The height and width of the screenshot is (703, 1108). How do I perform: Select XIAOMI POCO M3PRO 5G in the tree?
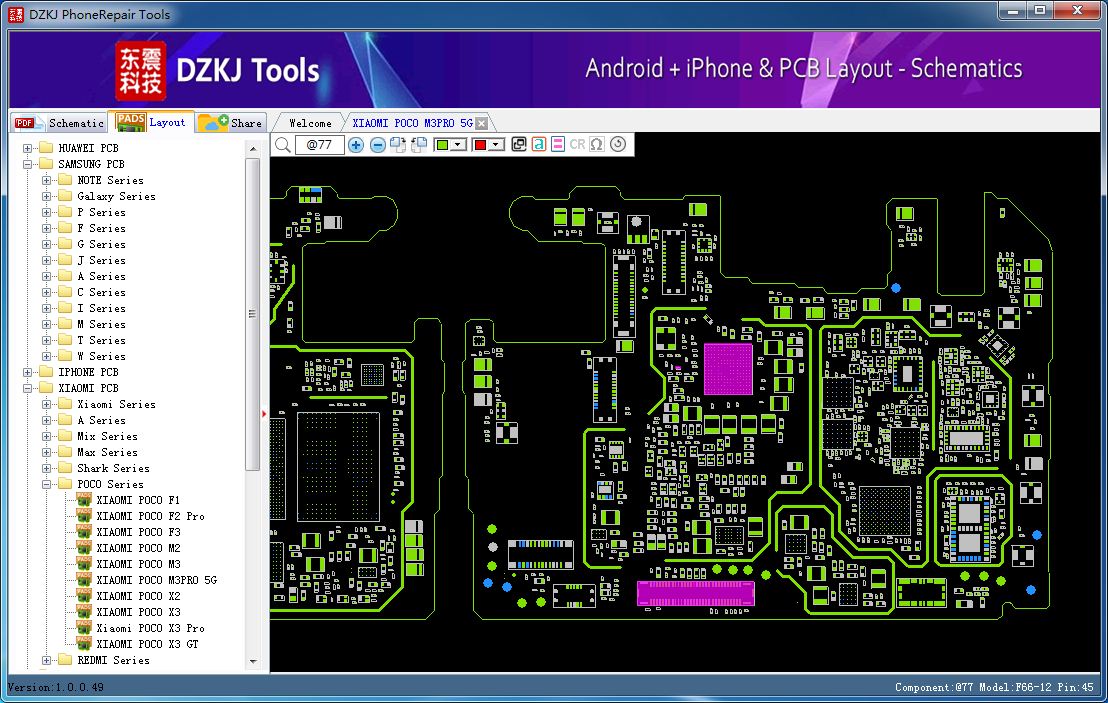click(156, 581)
